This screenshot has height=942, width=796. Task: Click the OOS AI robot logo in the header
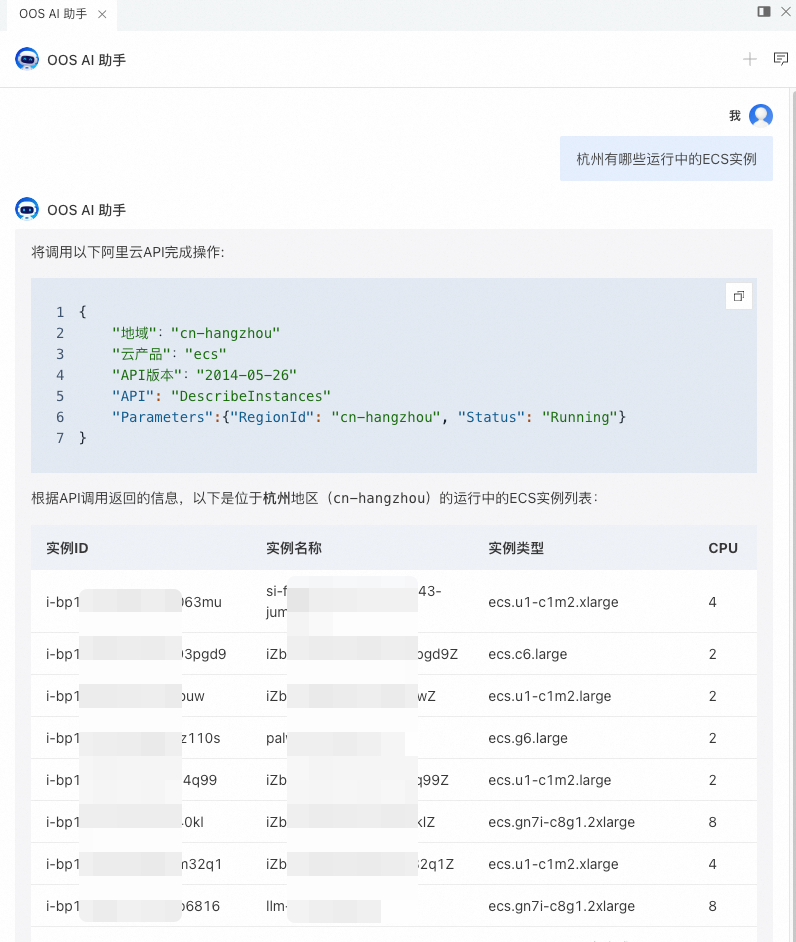pos(27,59)
